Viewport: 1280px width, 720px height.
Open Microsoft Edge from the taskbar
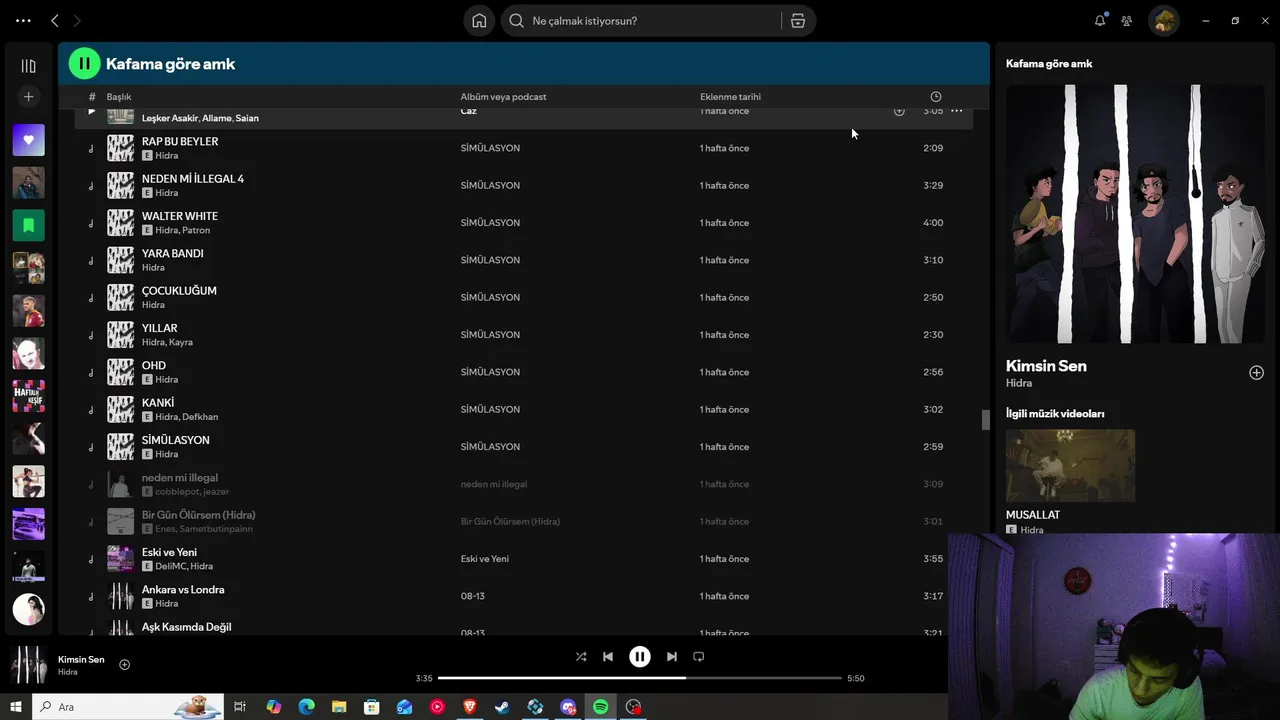(306, 707)
